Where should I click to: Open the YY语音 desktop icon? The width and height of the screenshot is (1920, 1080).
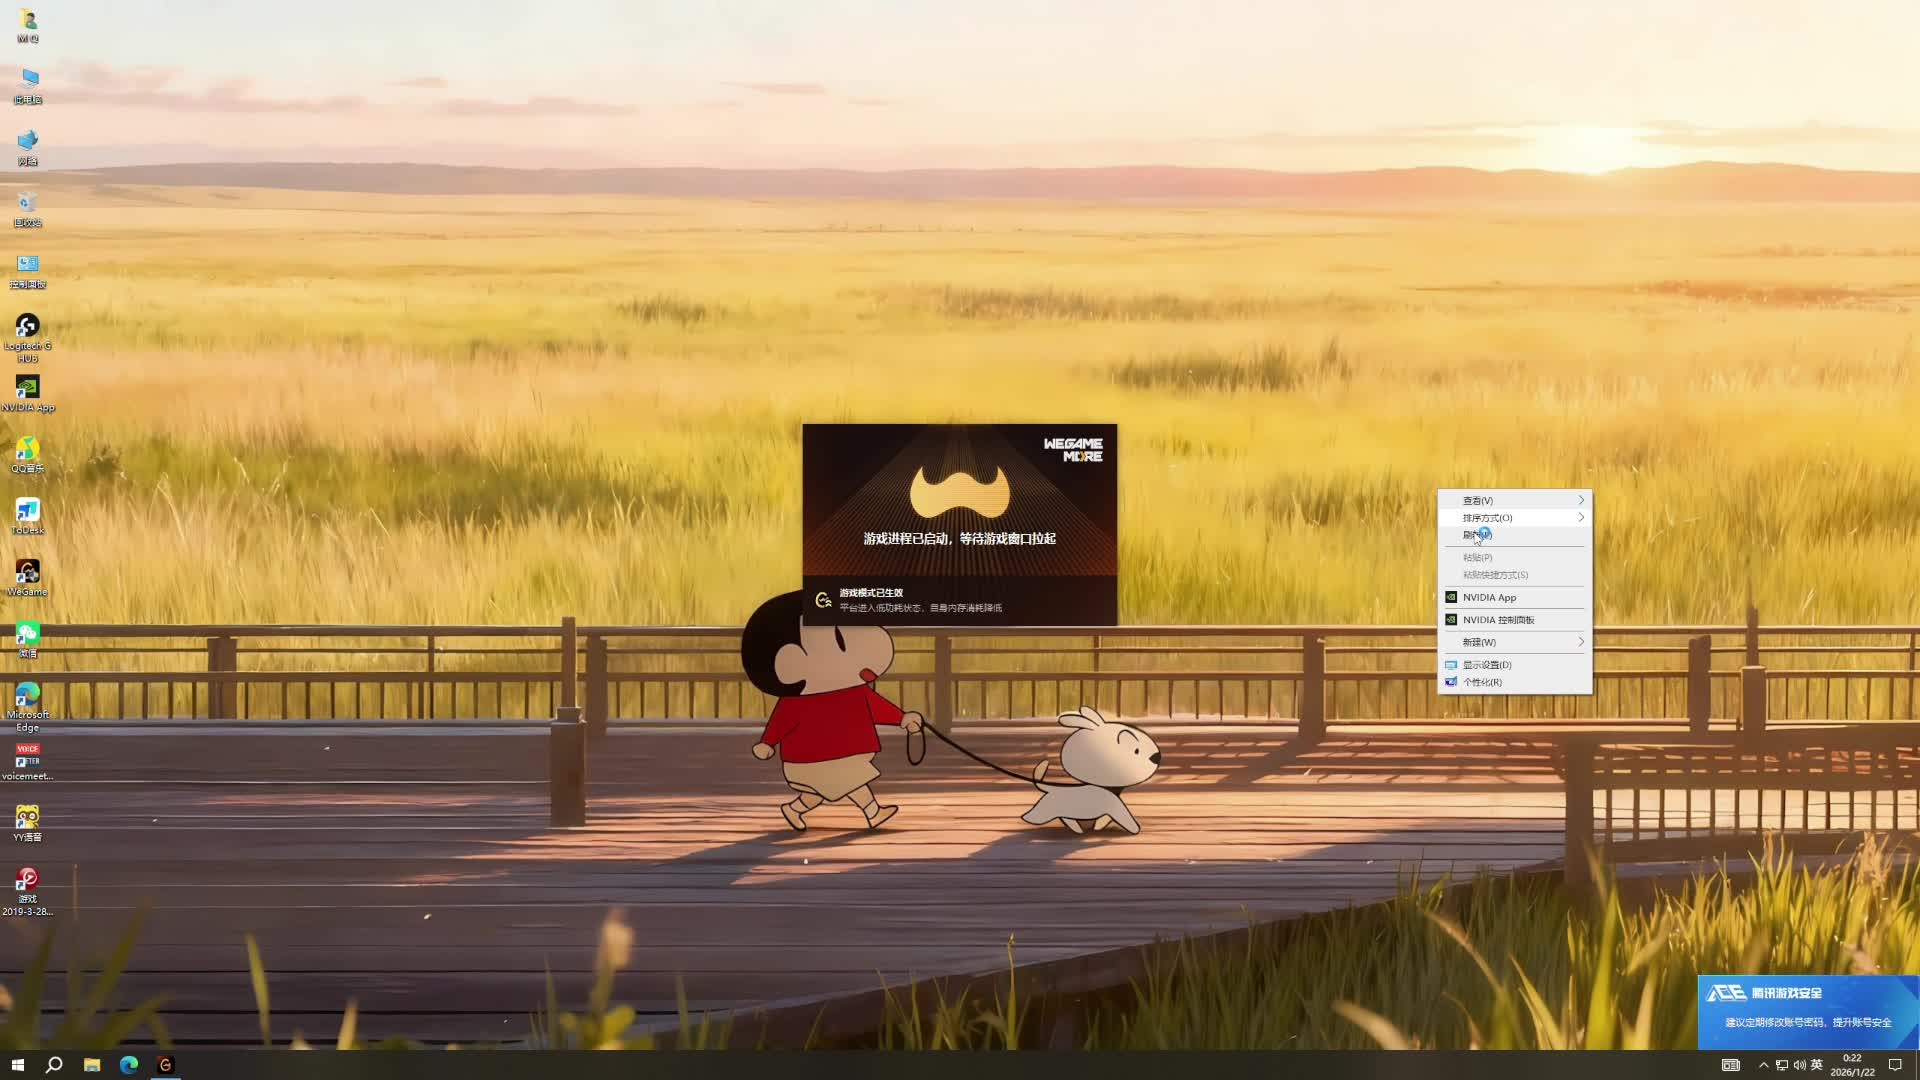[27, 819]
